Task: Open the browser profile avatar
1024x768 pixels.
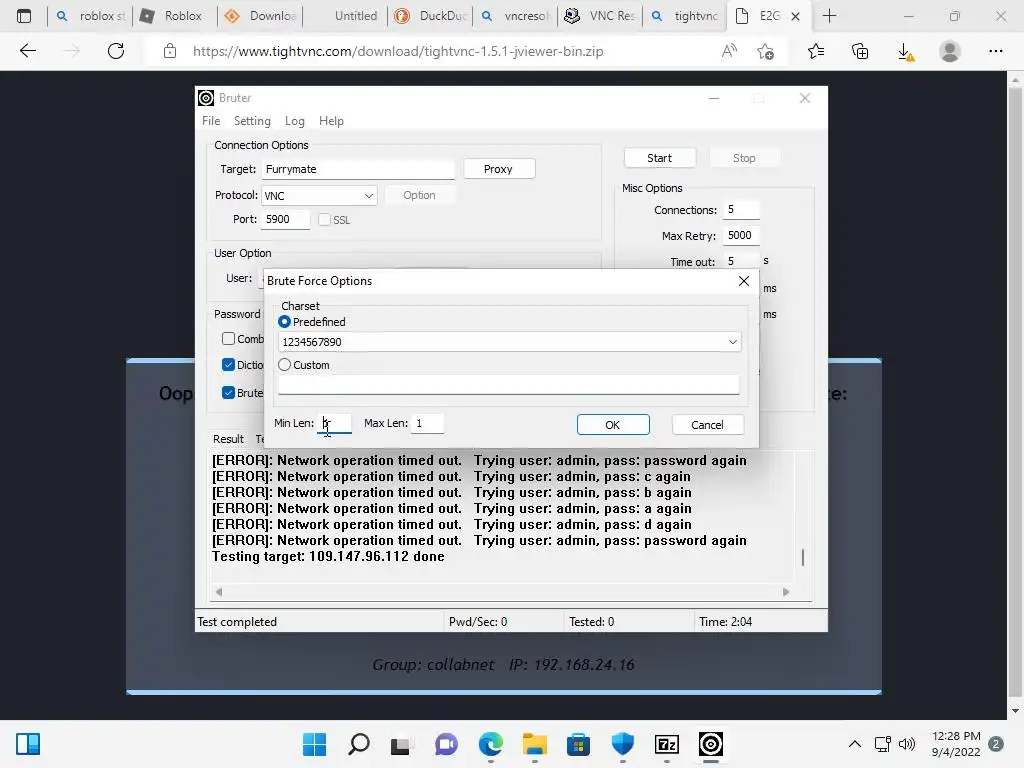Action: click(950, 51)
